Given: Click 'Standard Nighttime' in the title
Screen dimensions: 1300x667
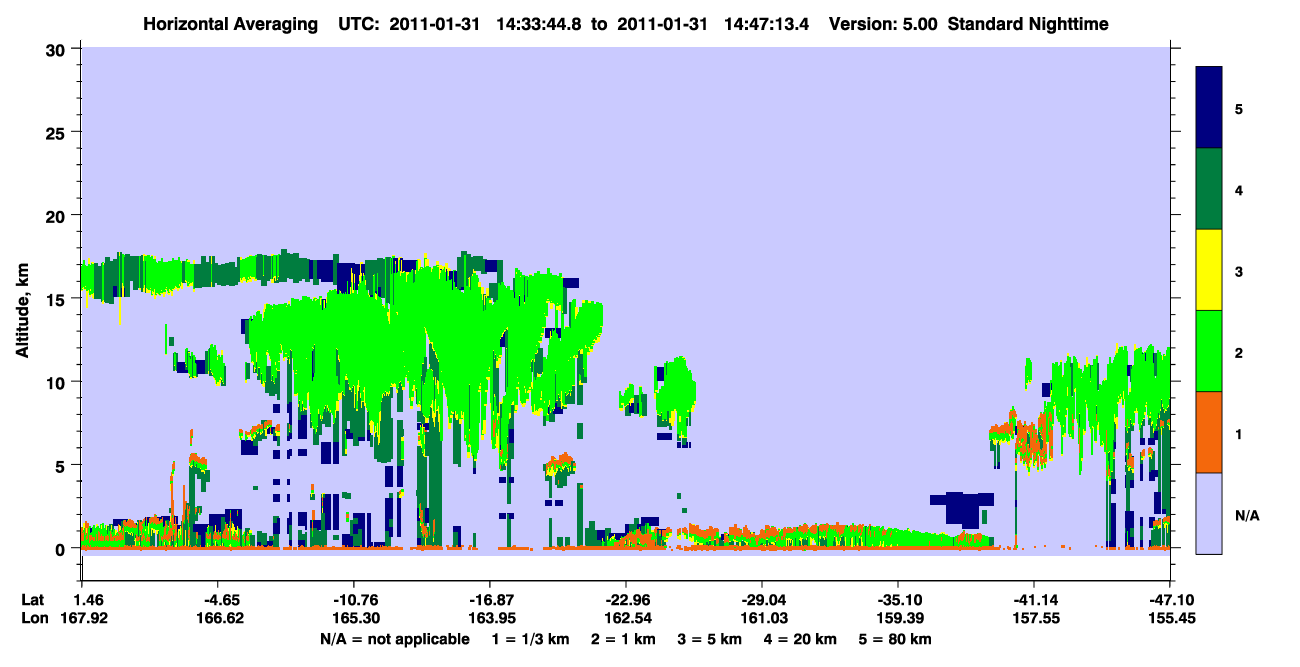Looking at the screenshot, I should 1029,24.
